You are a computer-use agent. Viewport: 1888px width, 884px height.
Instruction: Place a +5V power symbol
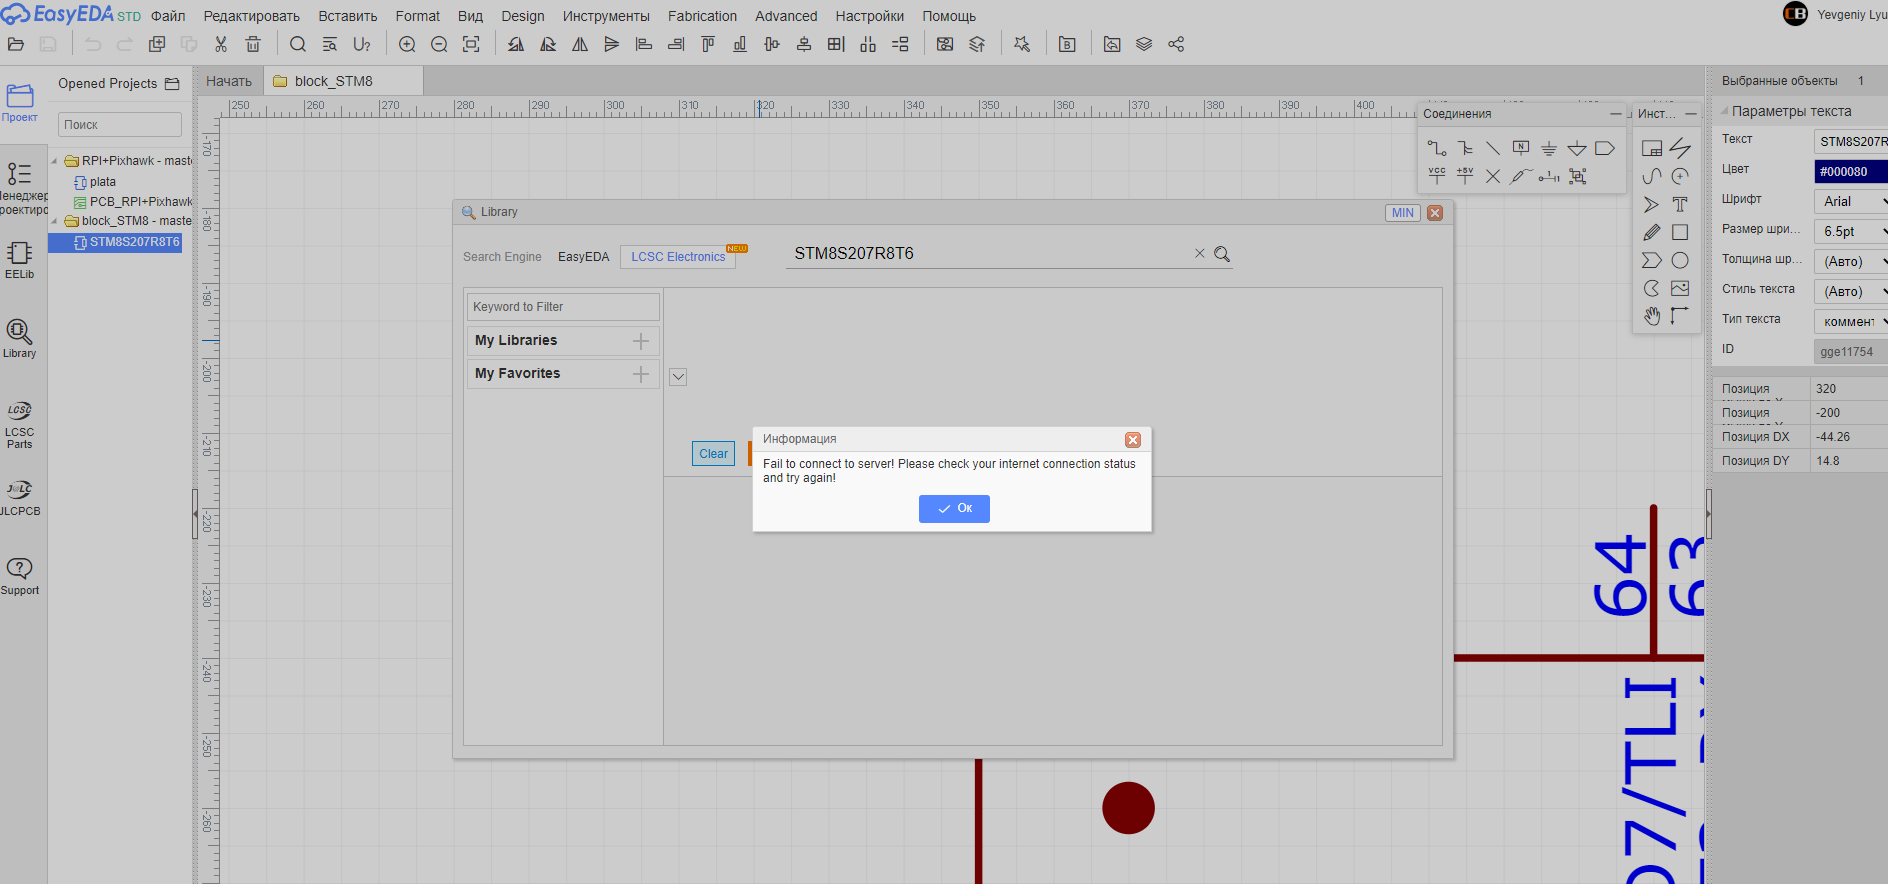[x=1465, y=176]
